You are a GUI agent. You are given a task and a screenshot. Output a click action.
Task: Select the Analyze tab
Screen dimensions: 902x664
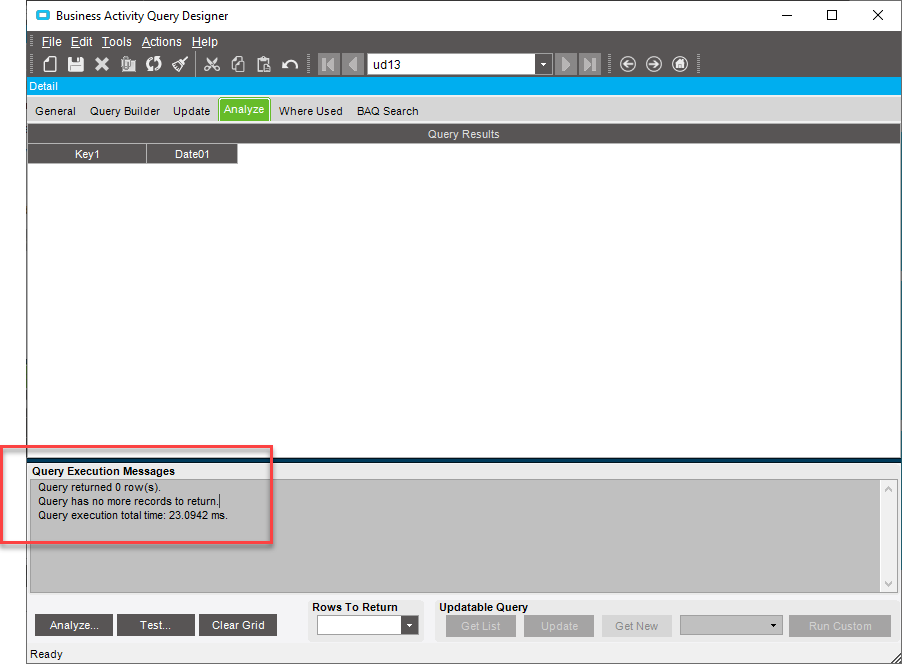point(244,109)
